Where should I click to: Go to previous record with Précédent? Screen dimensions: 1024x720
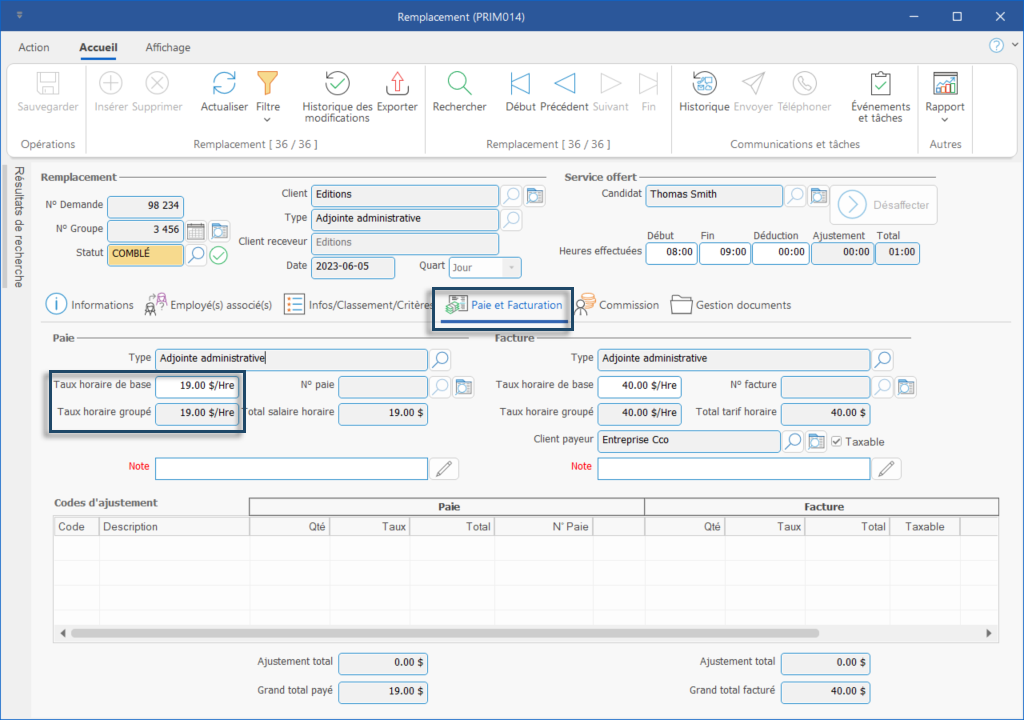[564, 84]
